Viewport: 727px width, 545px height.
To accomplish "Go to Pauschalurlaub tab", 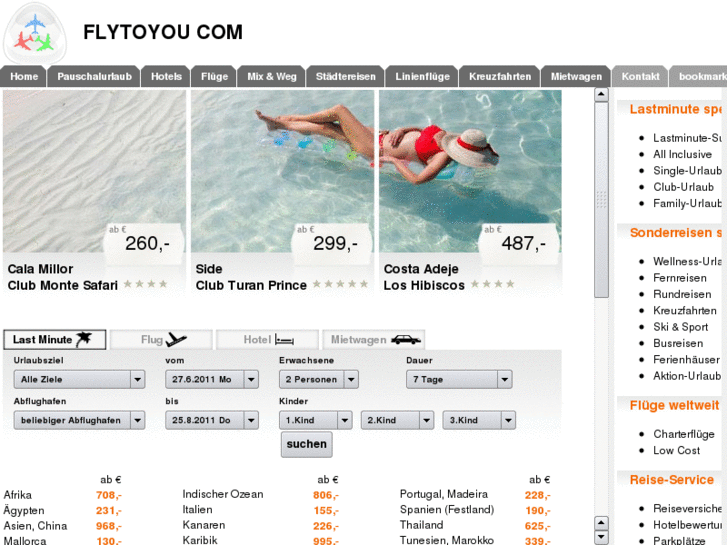I will [94, 77].
